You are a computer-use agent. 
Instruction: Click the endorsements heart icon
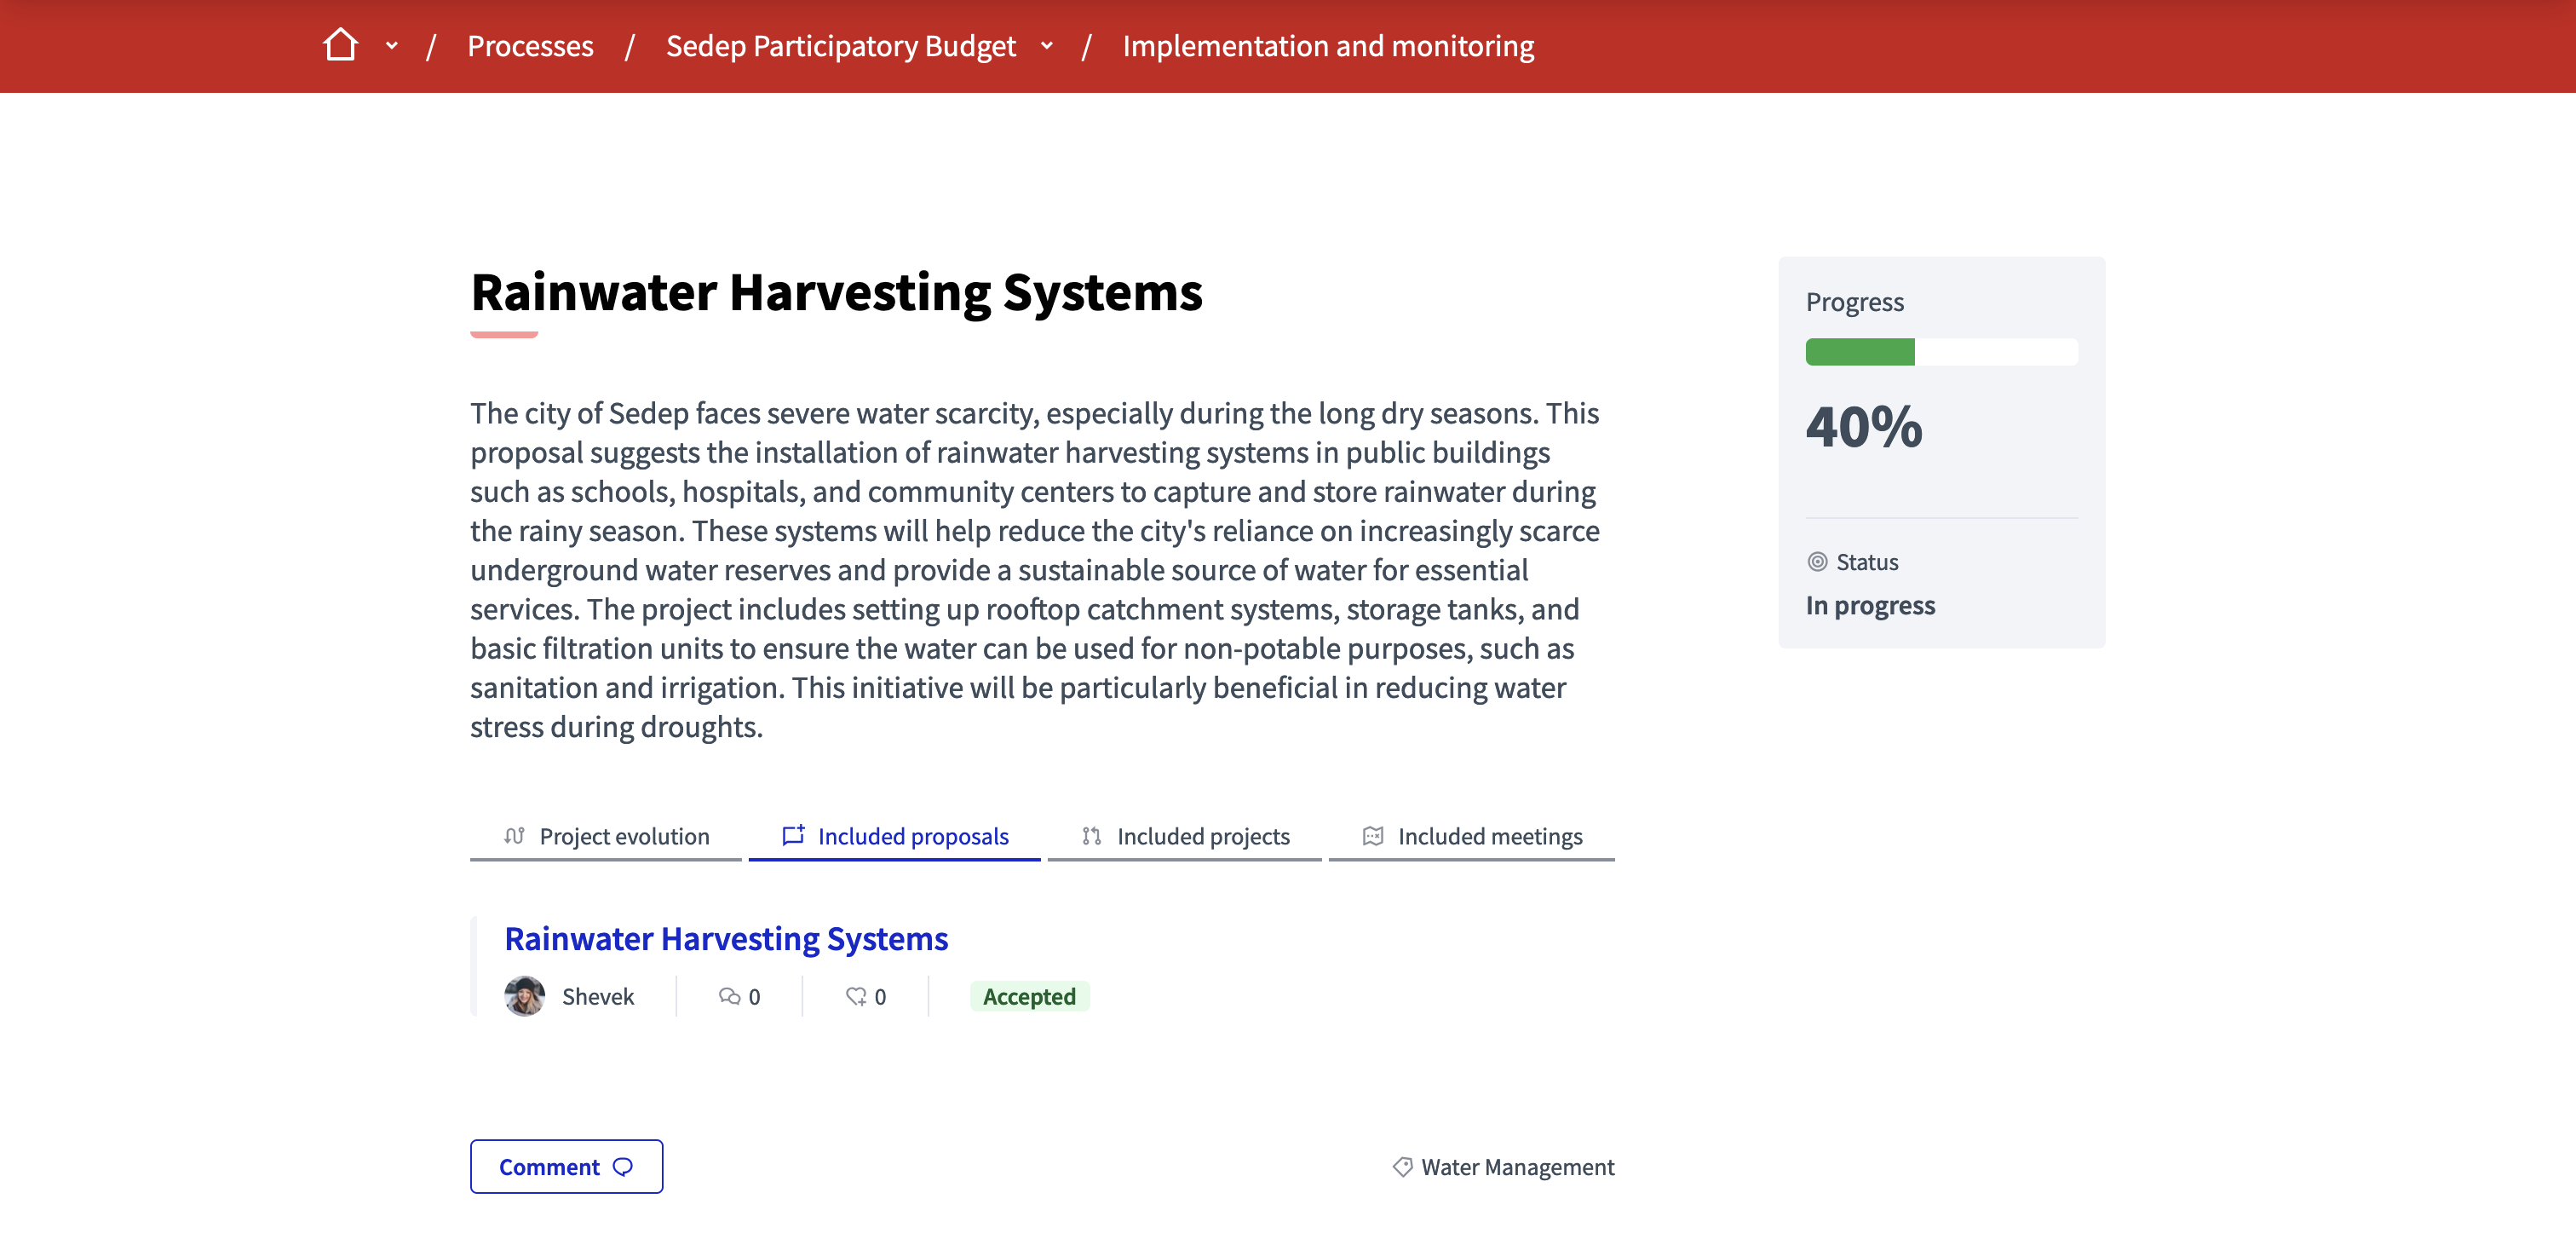(x=856, y=996)
